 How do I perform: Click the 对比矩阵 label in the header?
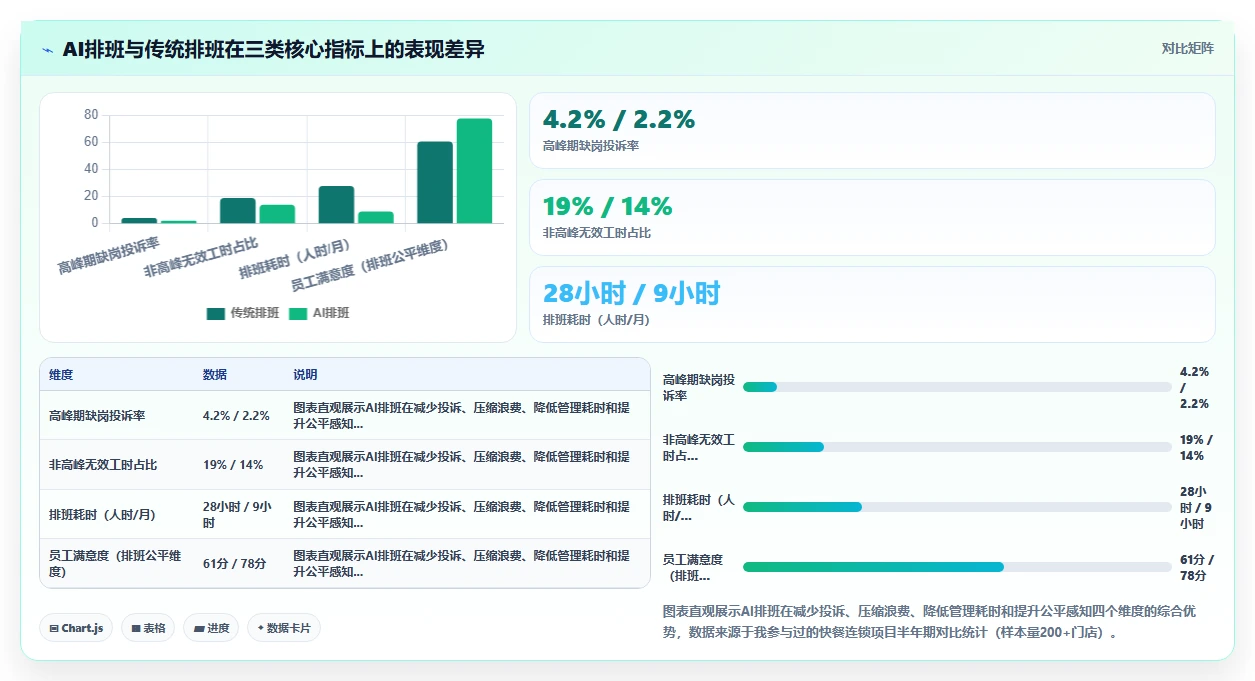tap(1188, 48)
